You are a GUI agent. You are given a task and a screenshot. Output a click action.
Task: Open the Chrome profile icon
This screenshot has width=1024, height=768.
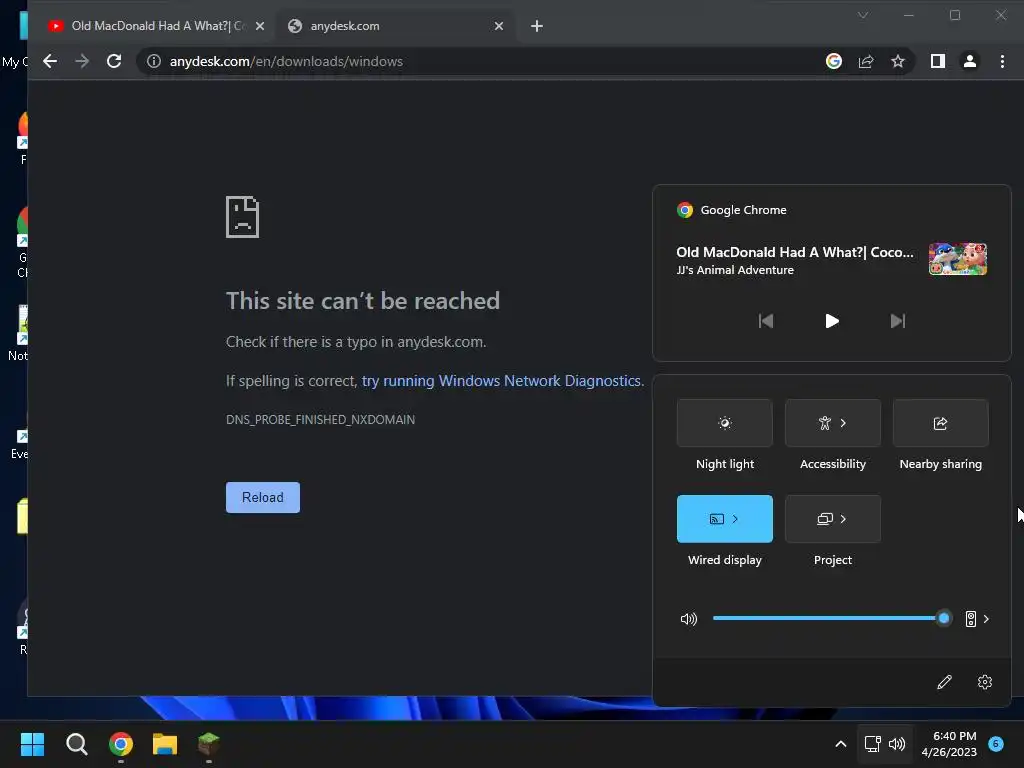click(x=970, y=61)
